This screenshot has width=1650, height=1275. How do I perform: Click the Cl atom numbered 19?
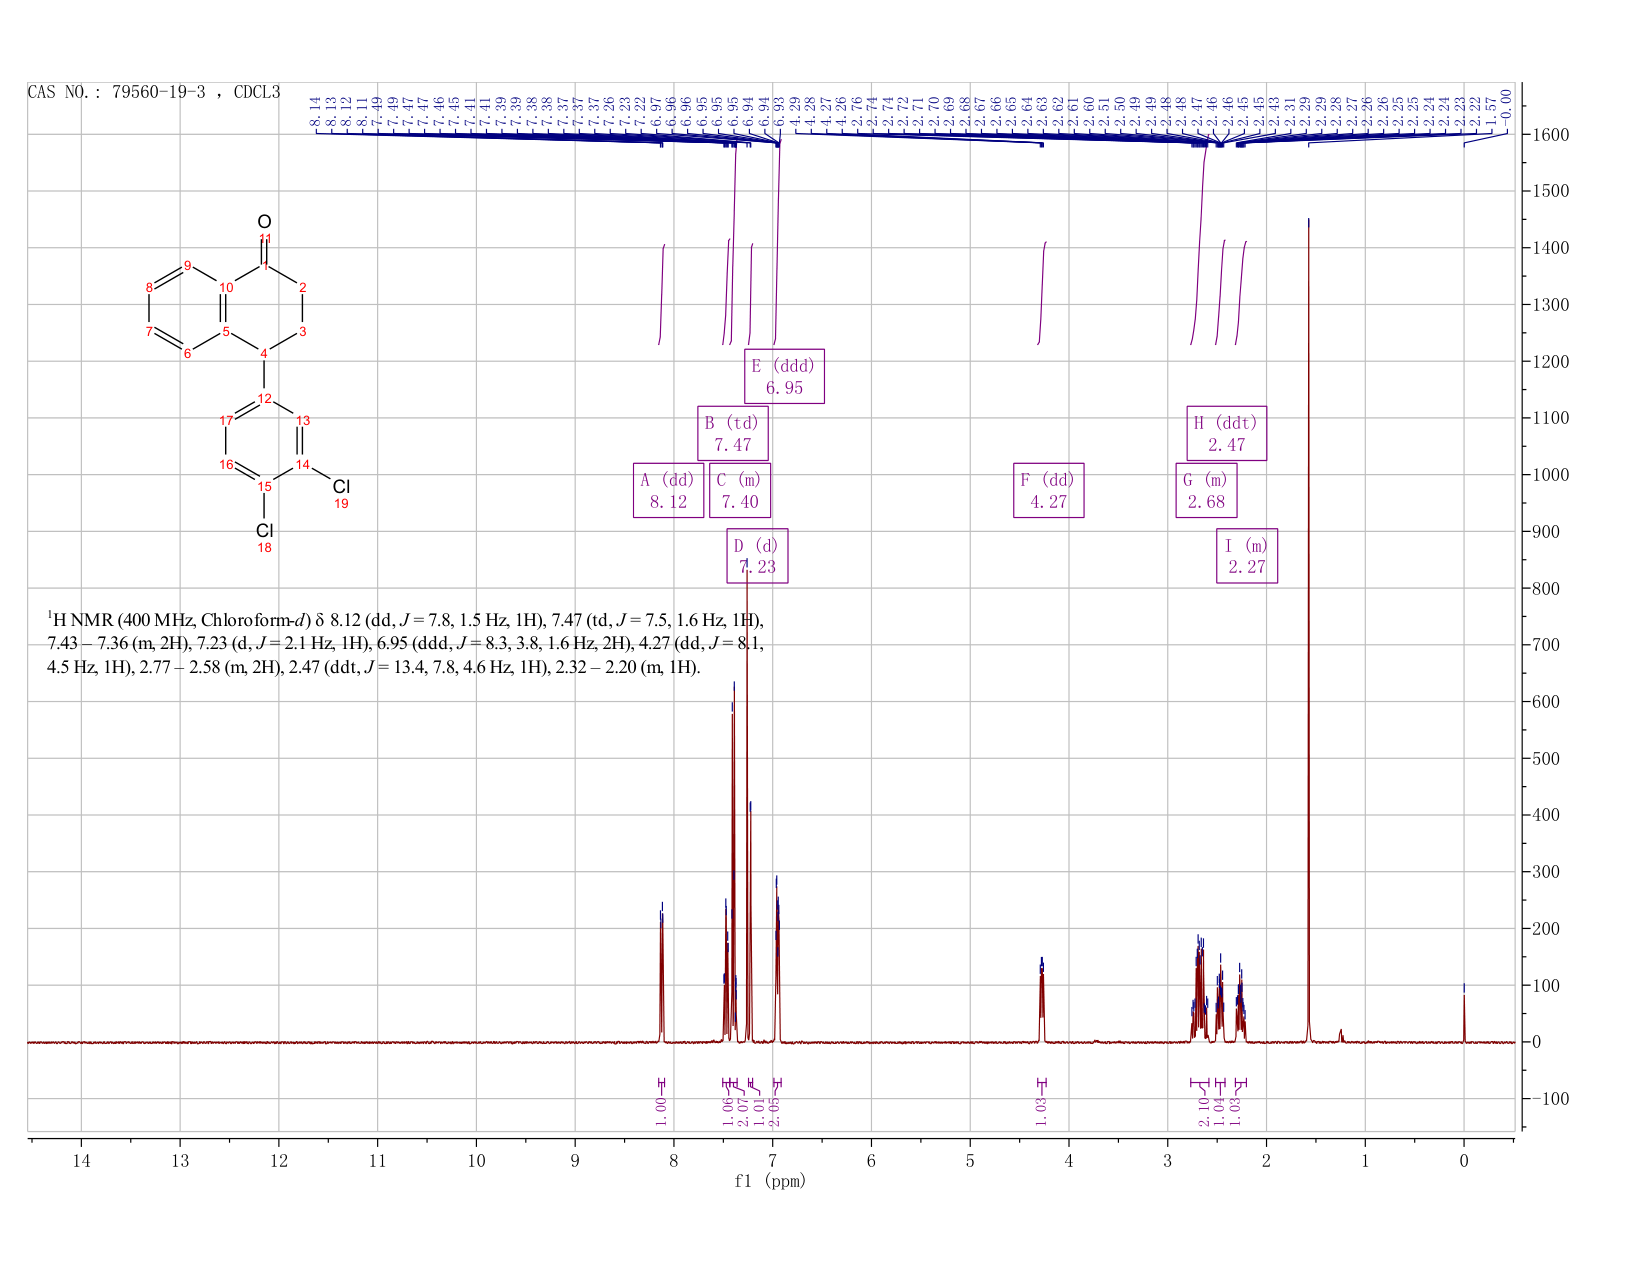click(x=341, y=486)
